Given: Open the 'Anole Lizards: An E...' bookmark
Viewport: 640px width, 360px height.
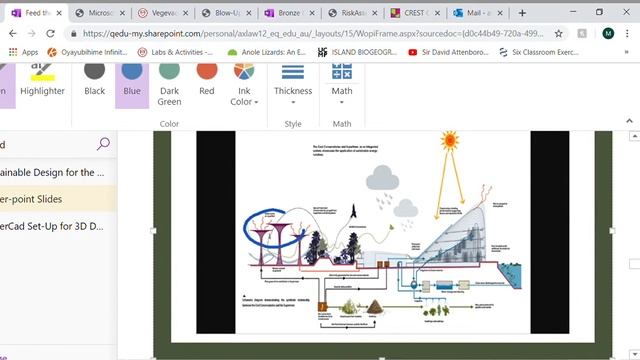Looking at the screenshot, I should [267, 52].
